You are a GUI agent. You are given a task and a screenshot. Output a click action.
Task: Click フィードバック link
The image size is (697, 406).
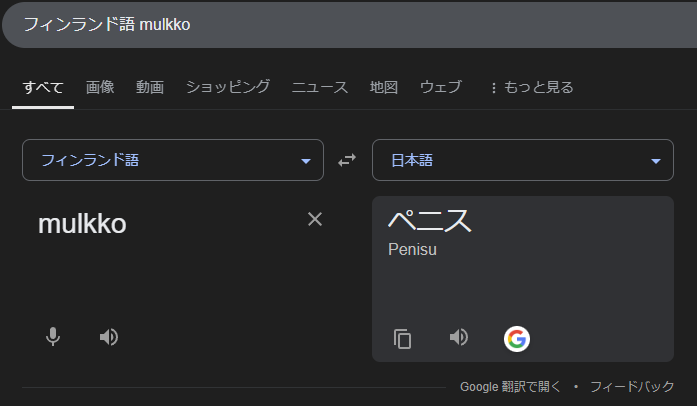631,386
